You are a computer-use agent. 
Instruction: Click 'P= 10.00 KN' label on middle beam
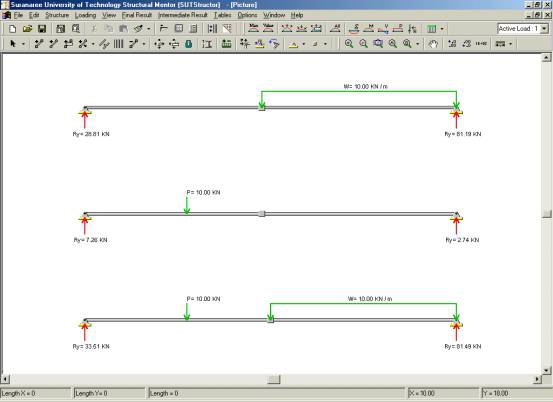203,193
